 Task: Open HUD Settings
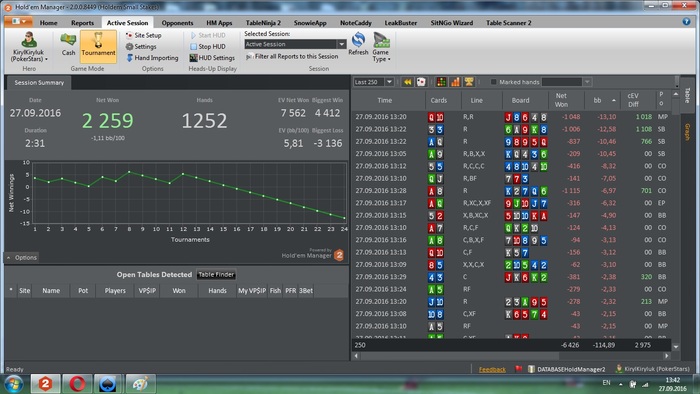point(212,58)
